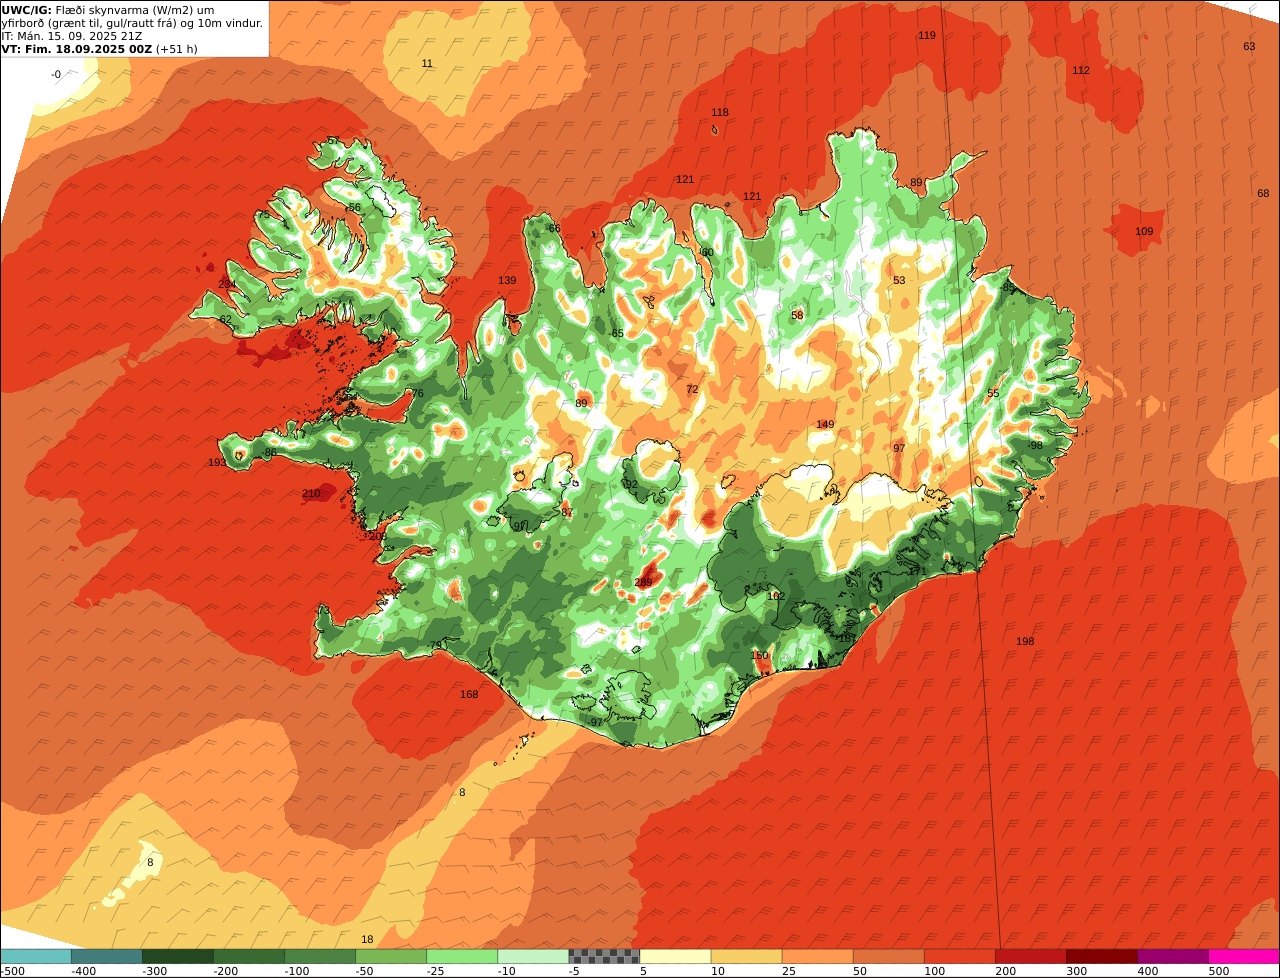The image size is (1280, 978).
Task: Select the map value 55
Action: 993,393
